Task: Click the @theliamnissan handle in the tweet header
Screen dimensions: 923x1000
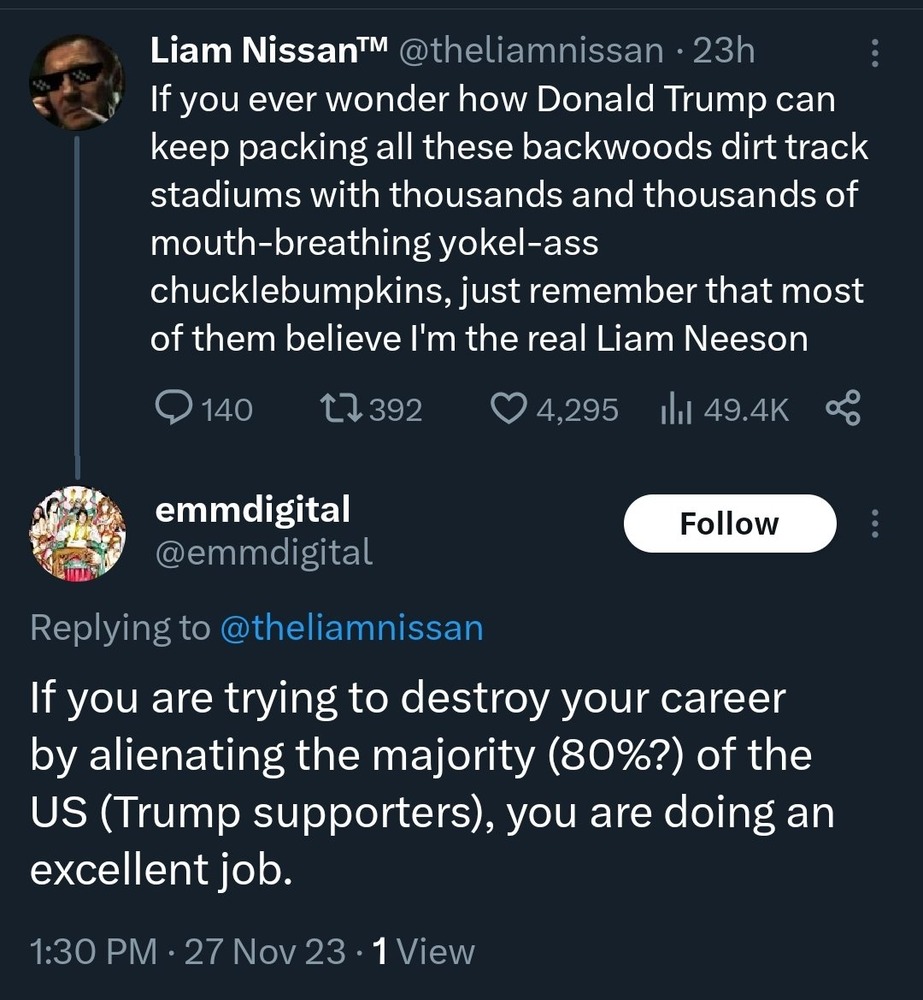Action: coord(531,51)
